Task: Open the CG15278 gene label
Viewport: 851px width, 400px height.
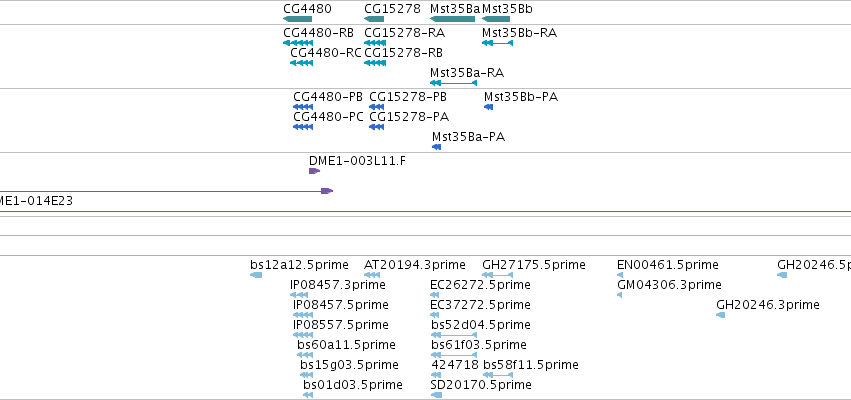Action: pos(392,9)
